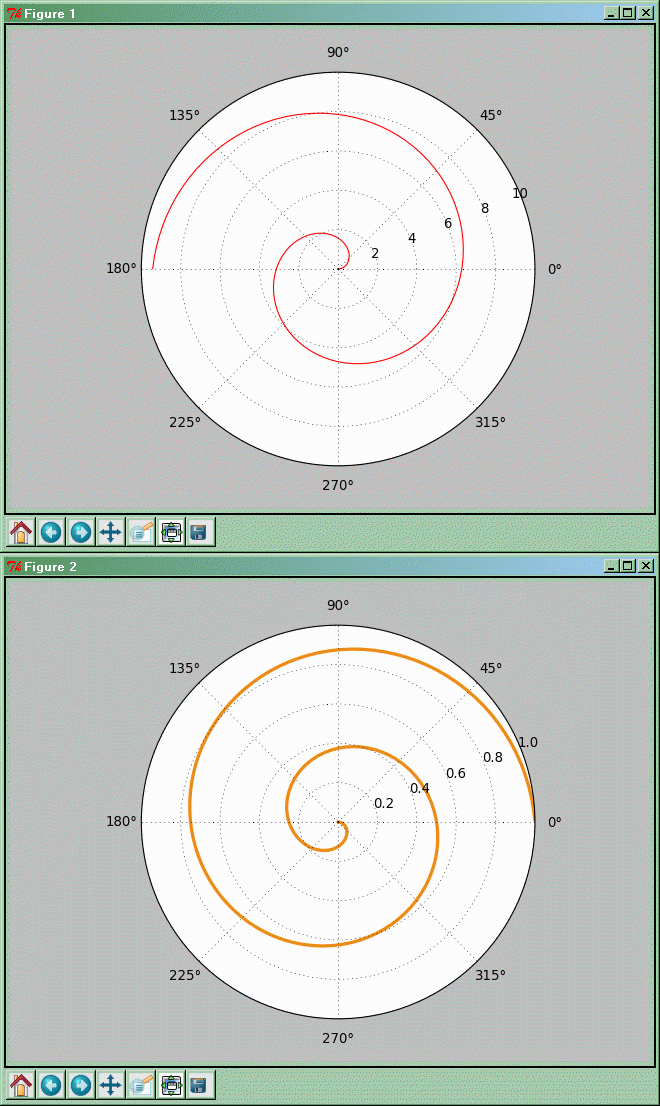Click the 270° label in Figure 2 plot

coord(338,1038)
